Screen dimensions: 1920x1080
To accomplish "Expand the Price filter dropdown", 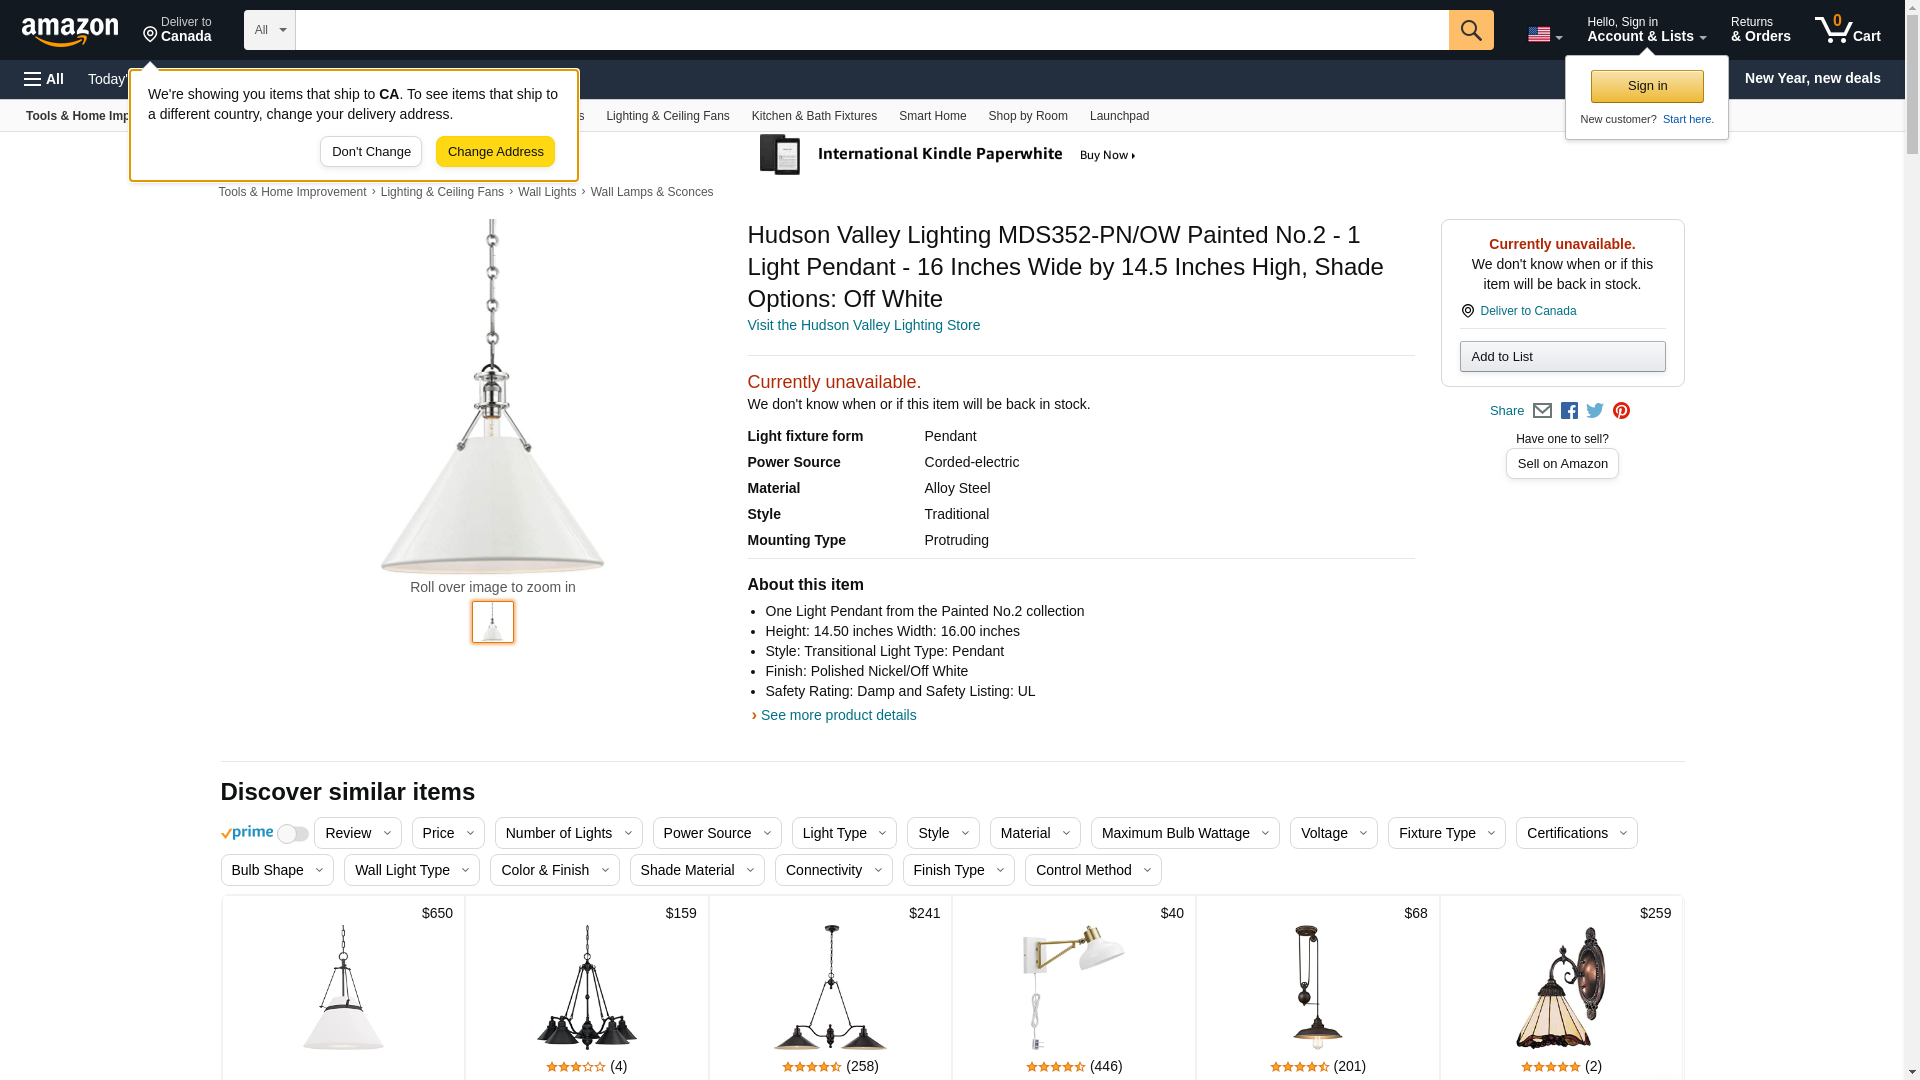I will click(447, 833).
